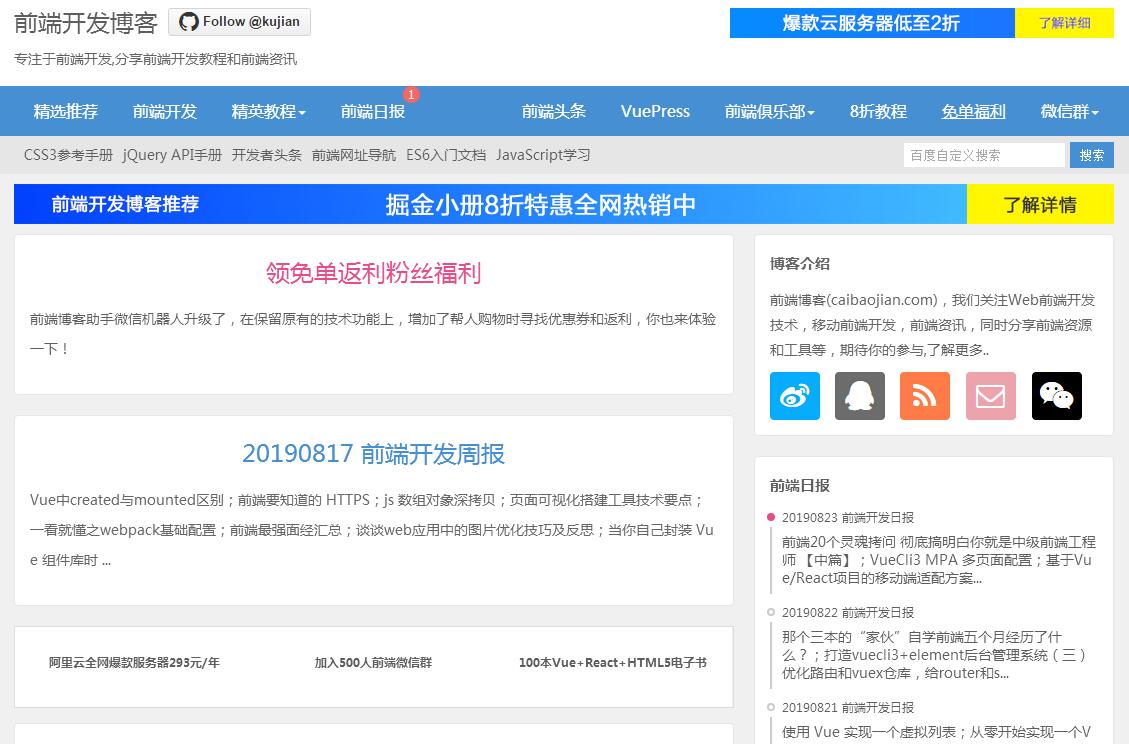1129x744 pixels.
Task: Open the CSS3参考手册 link
Action: pos(68,155)
